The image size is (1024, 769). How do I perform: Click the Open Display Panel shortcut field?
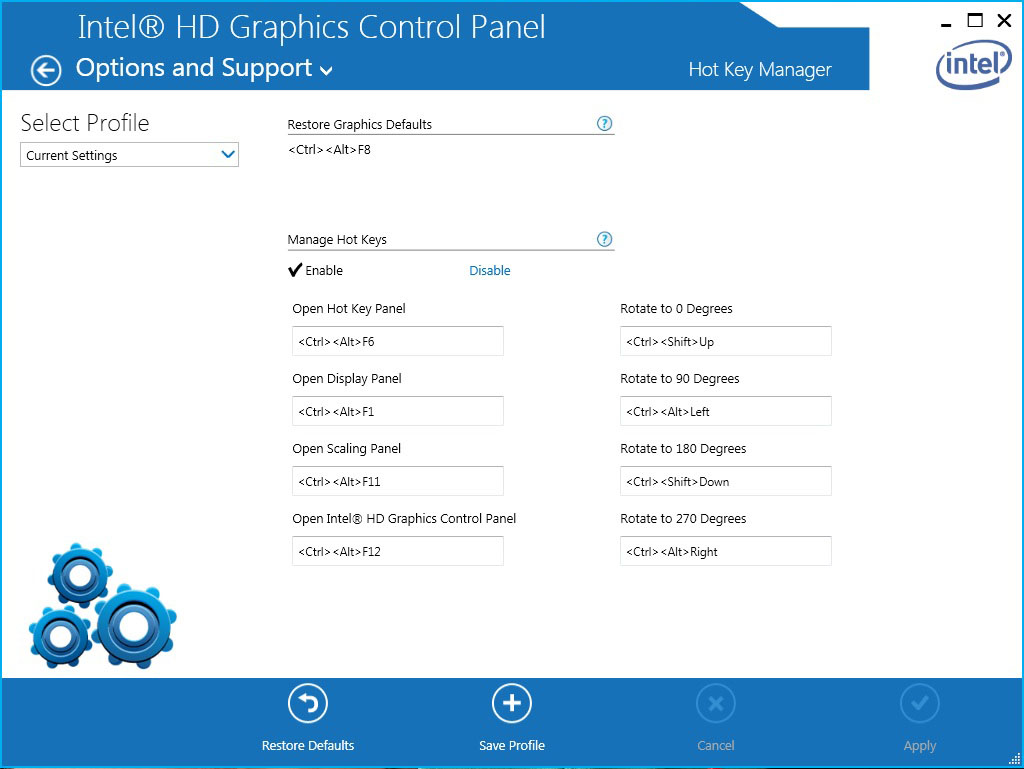coord(397,411)
